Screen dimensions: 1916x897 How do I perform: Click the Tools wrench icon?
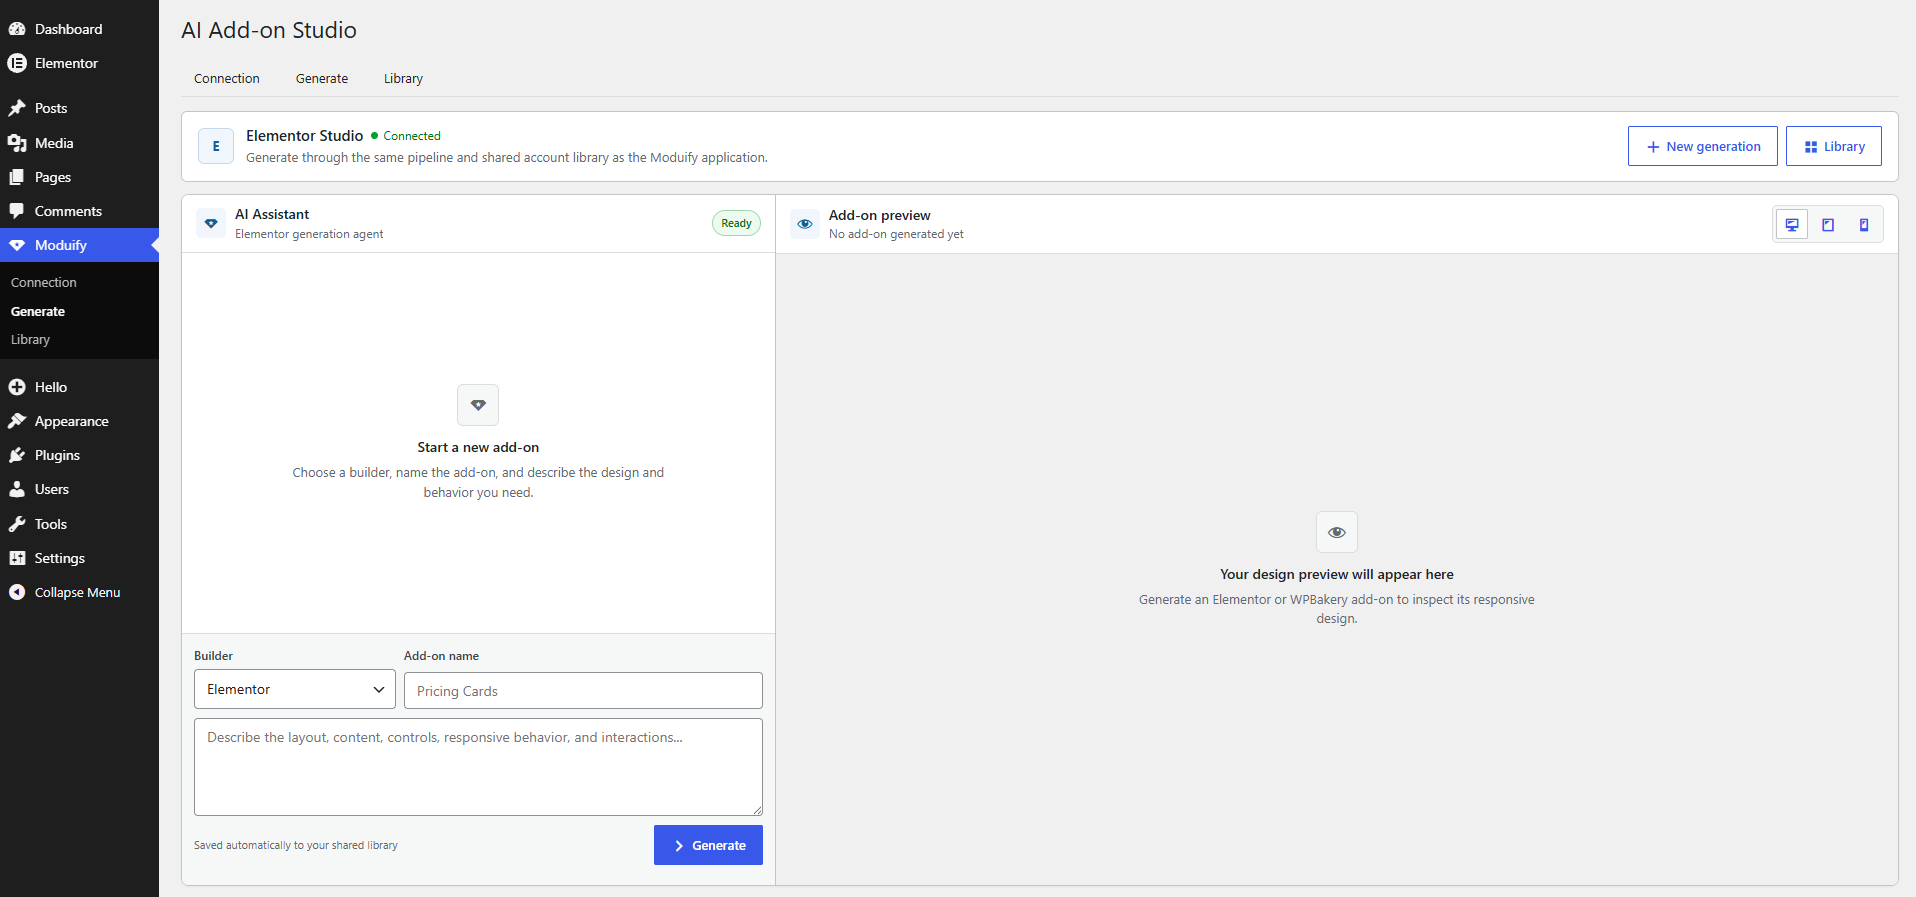coord(17,524)
